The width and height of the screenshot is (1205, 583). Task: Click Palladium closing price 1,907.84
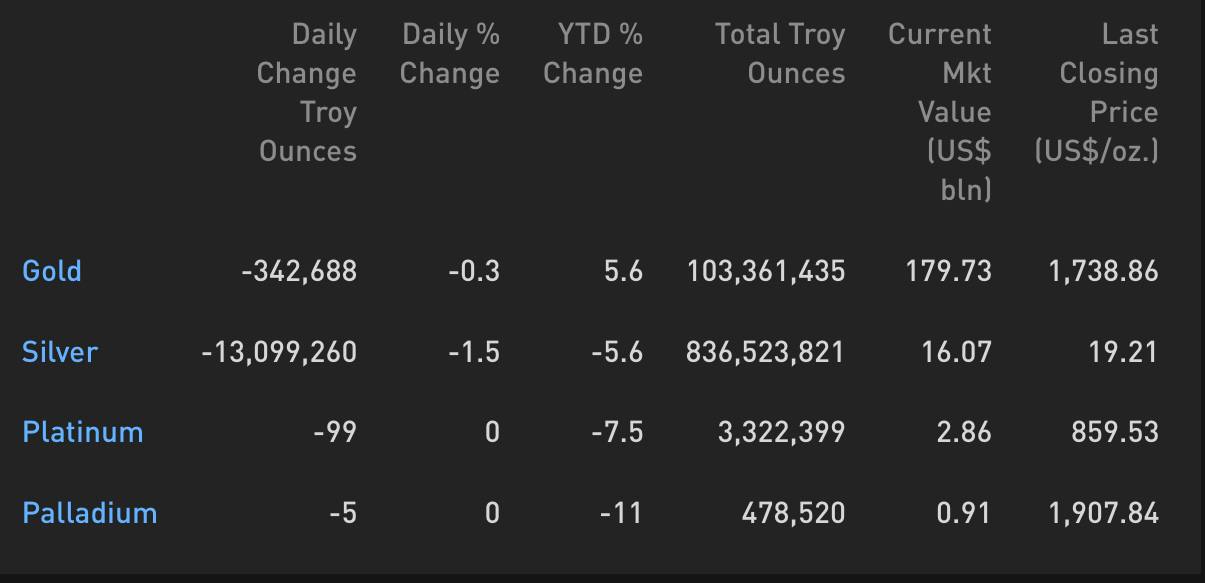1104,513
